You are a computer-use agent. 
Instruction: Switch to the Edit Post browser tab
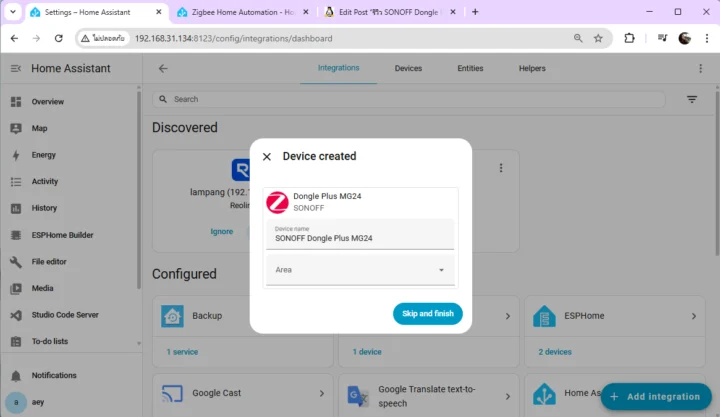point(388,12)
